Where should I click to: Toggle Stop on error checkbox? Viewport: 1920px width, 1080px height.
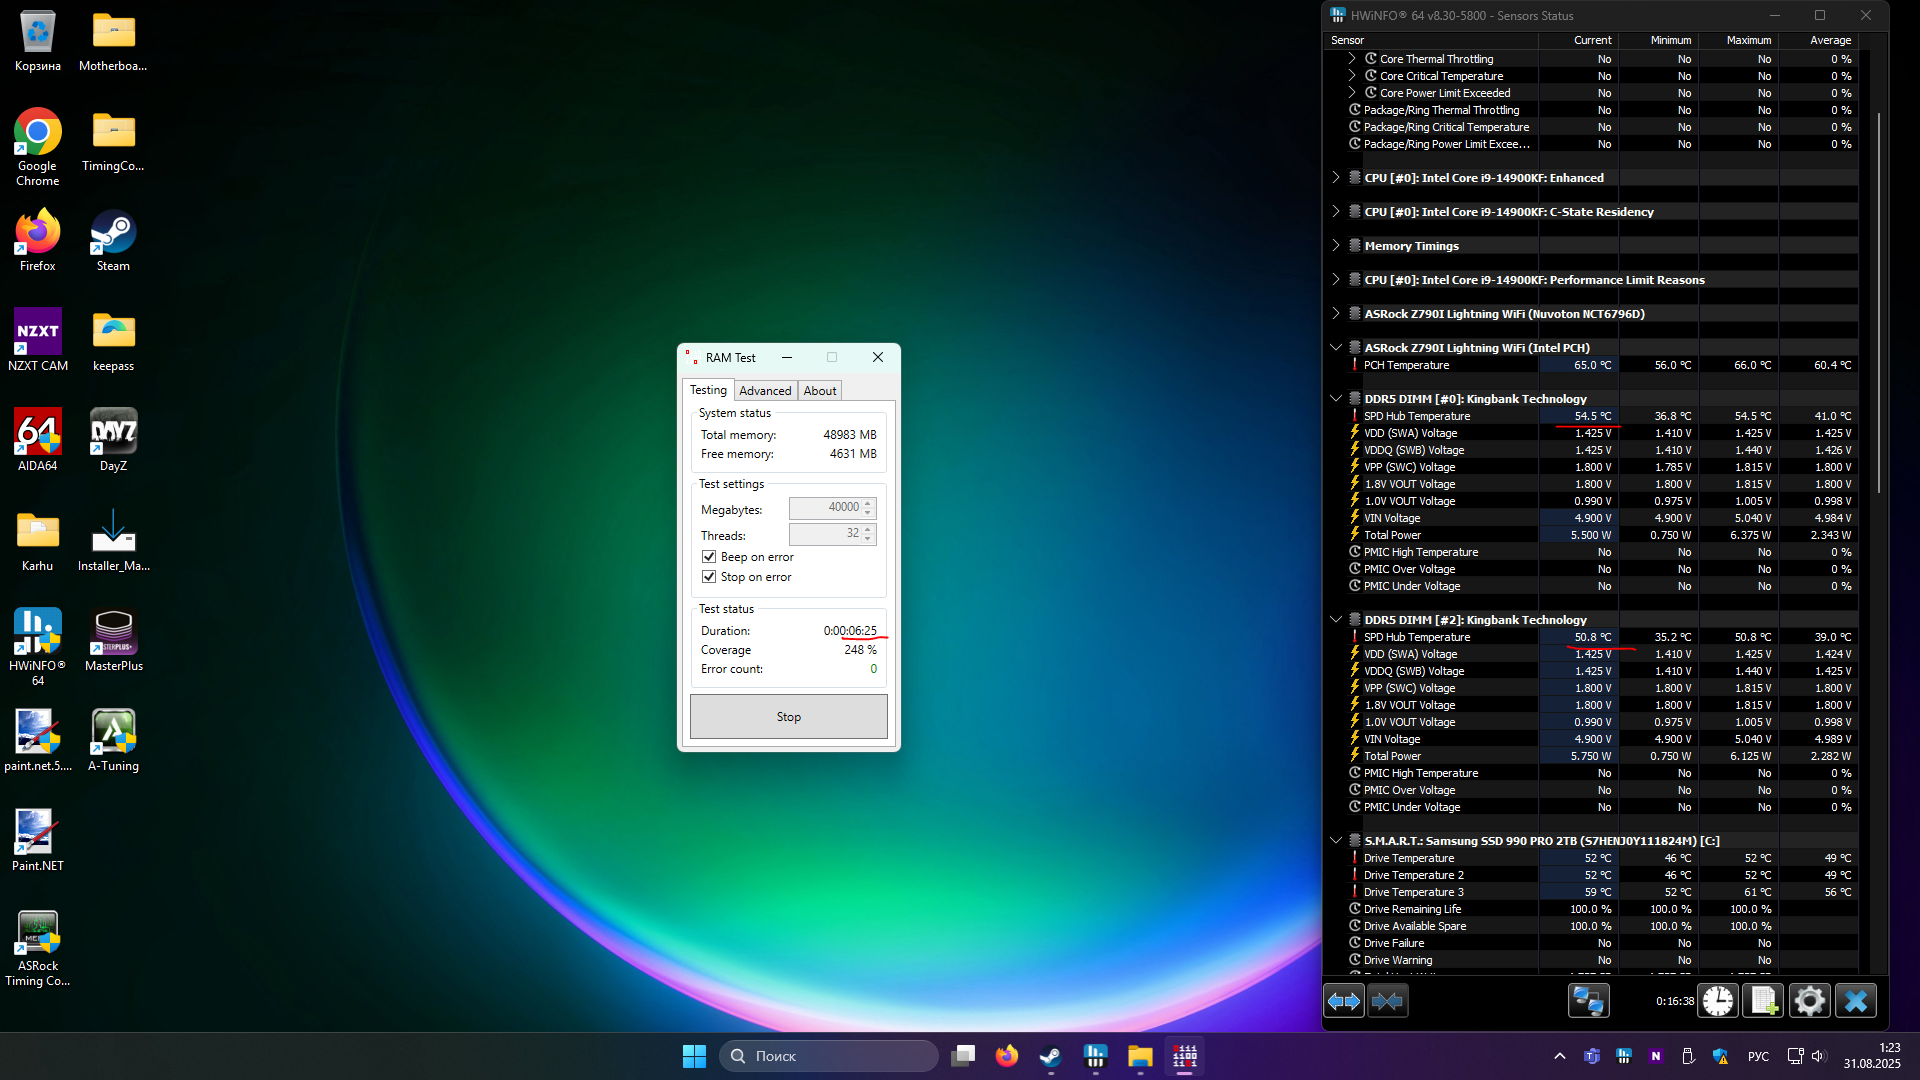coord(709,577)
